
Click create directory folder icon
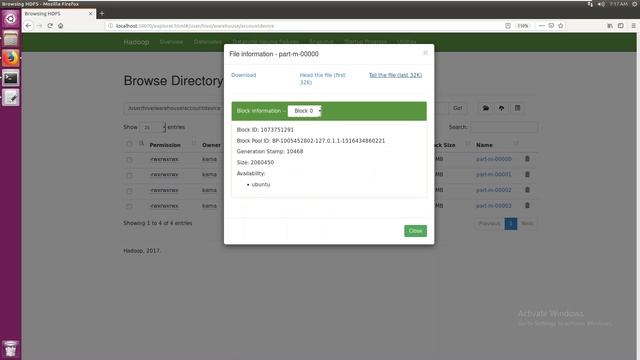[486, 108]
